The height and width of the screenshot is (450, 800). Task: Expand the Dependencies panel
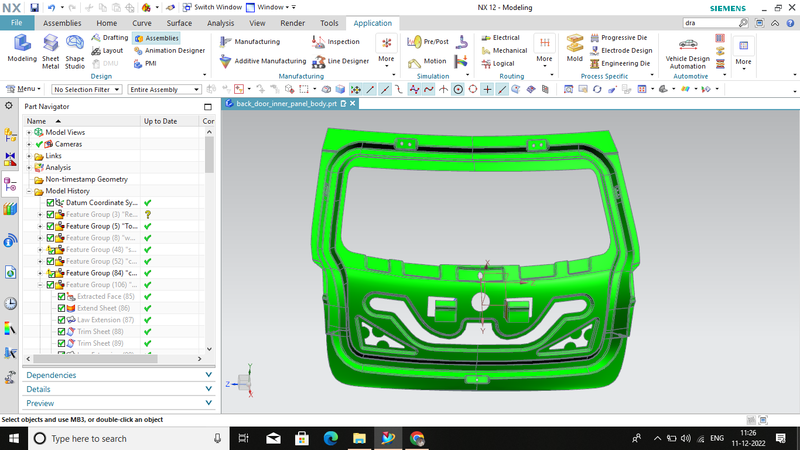119,375
